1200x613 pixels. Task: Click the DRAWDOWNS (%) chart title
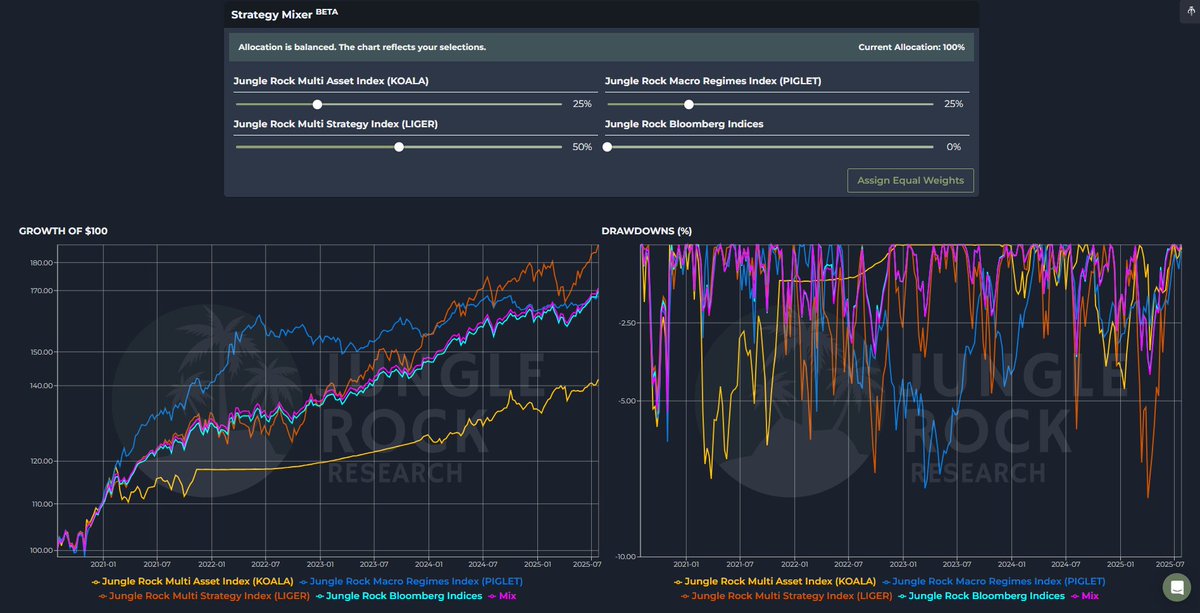647,231
